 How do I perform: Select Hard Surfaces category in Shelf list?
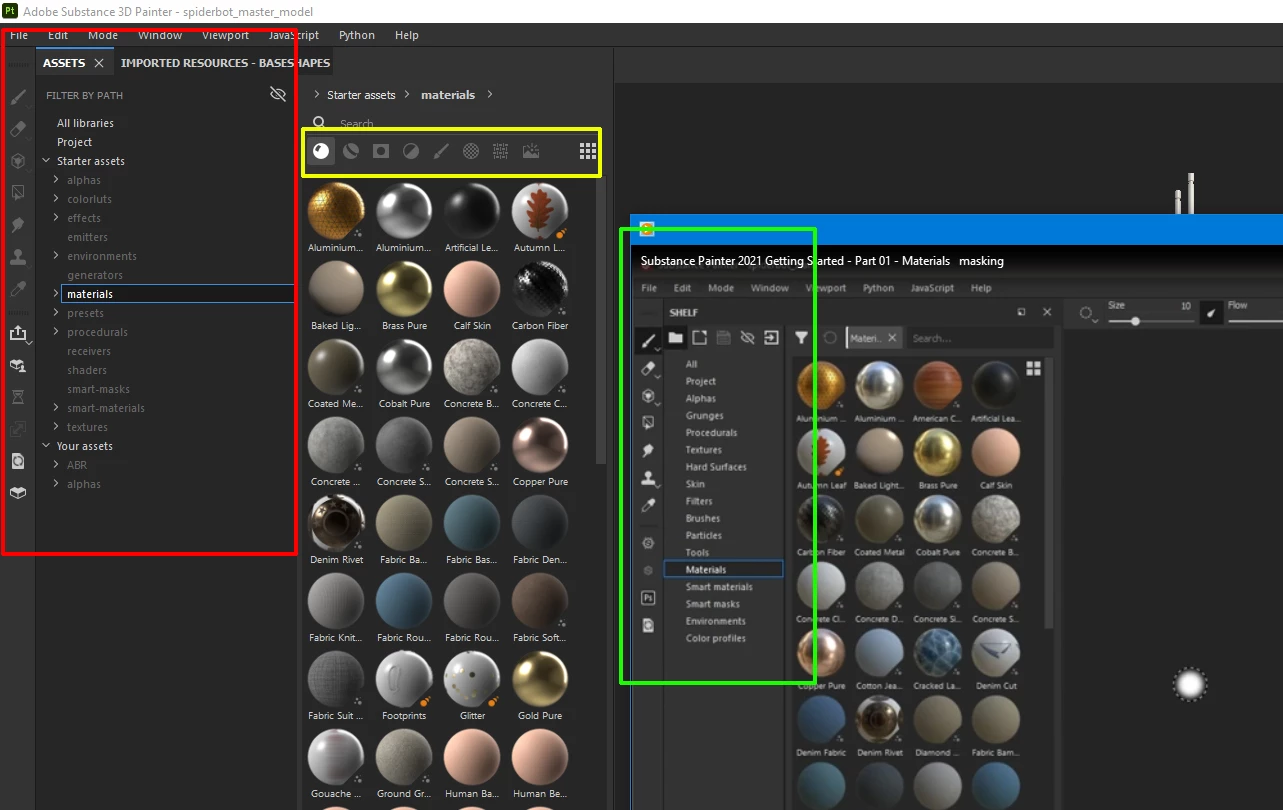[716, 467]
